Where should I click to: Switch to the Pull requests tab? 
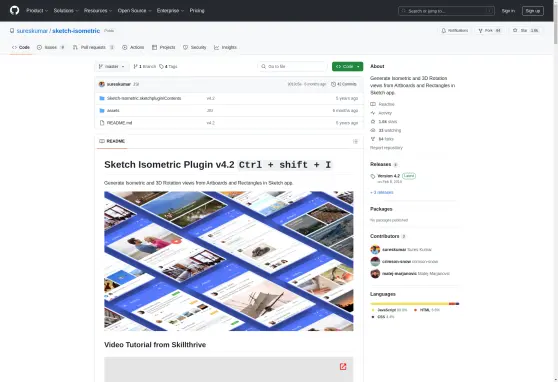coord(93,47)
